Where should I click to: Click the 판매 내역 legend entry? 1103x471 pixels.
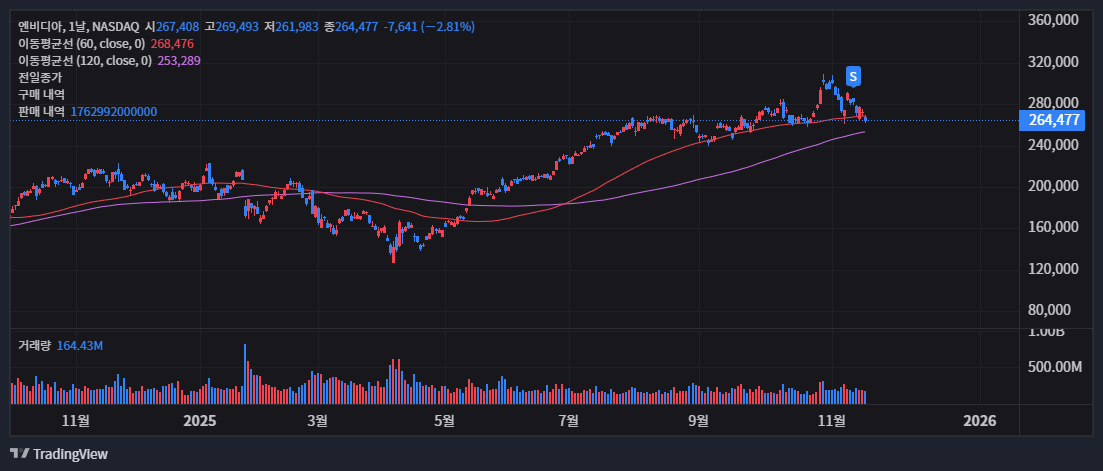pos(40,111)
